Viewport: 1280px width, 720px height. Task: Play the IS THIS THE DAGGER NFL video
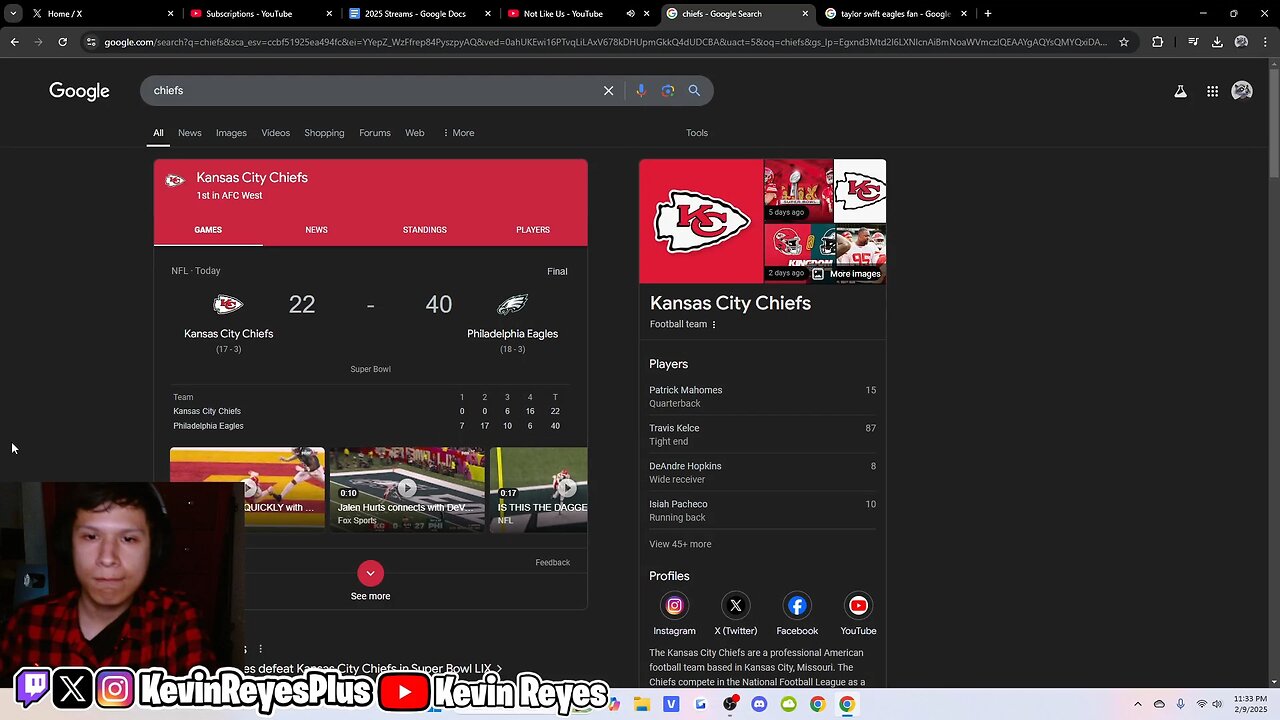[538, 489]
